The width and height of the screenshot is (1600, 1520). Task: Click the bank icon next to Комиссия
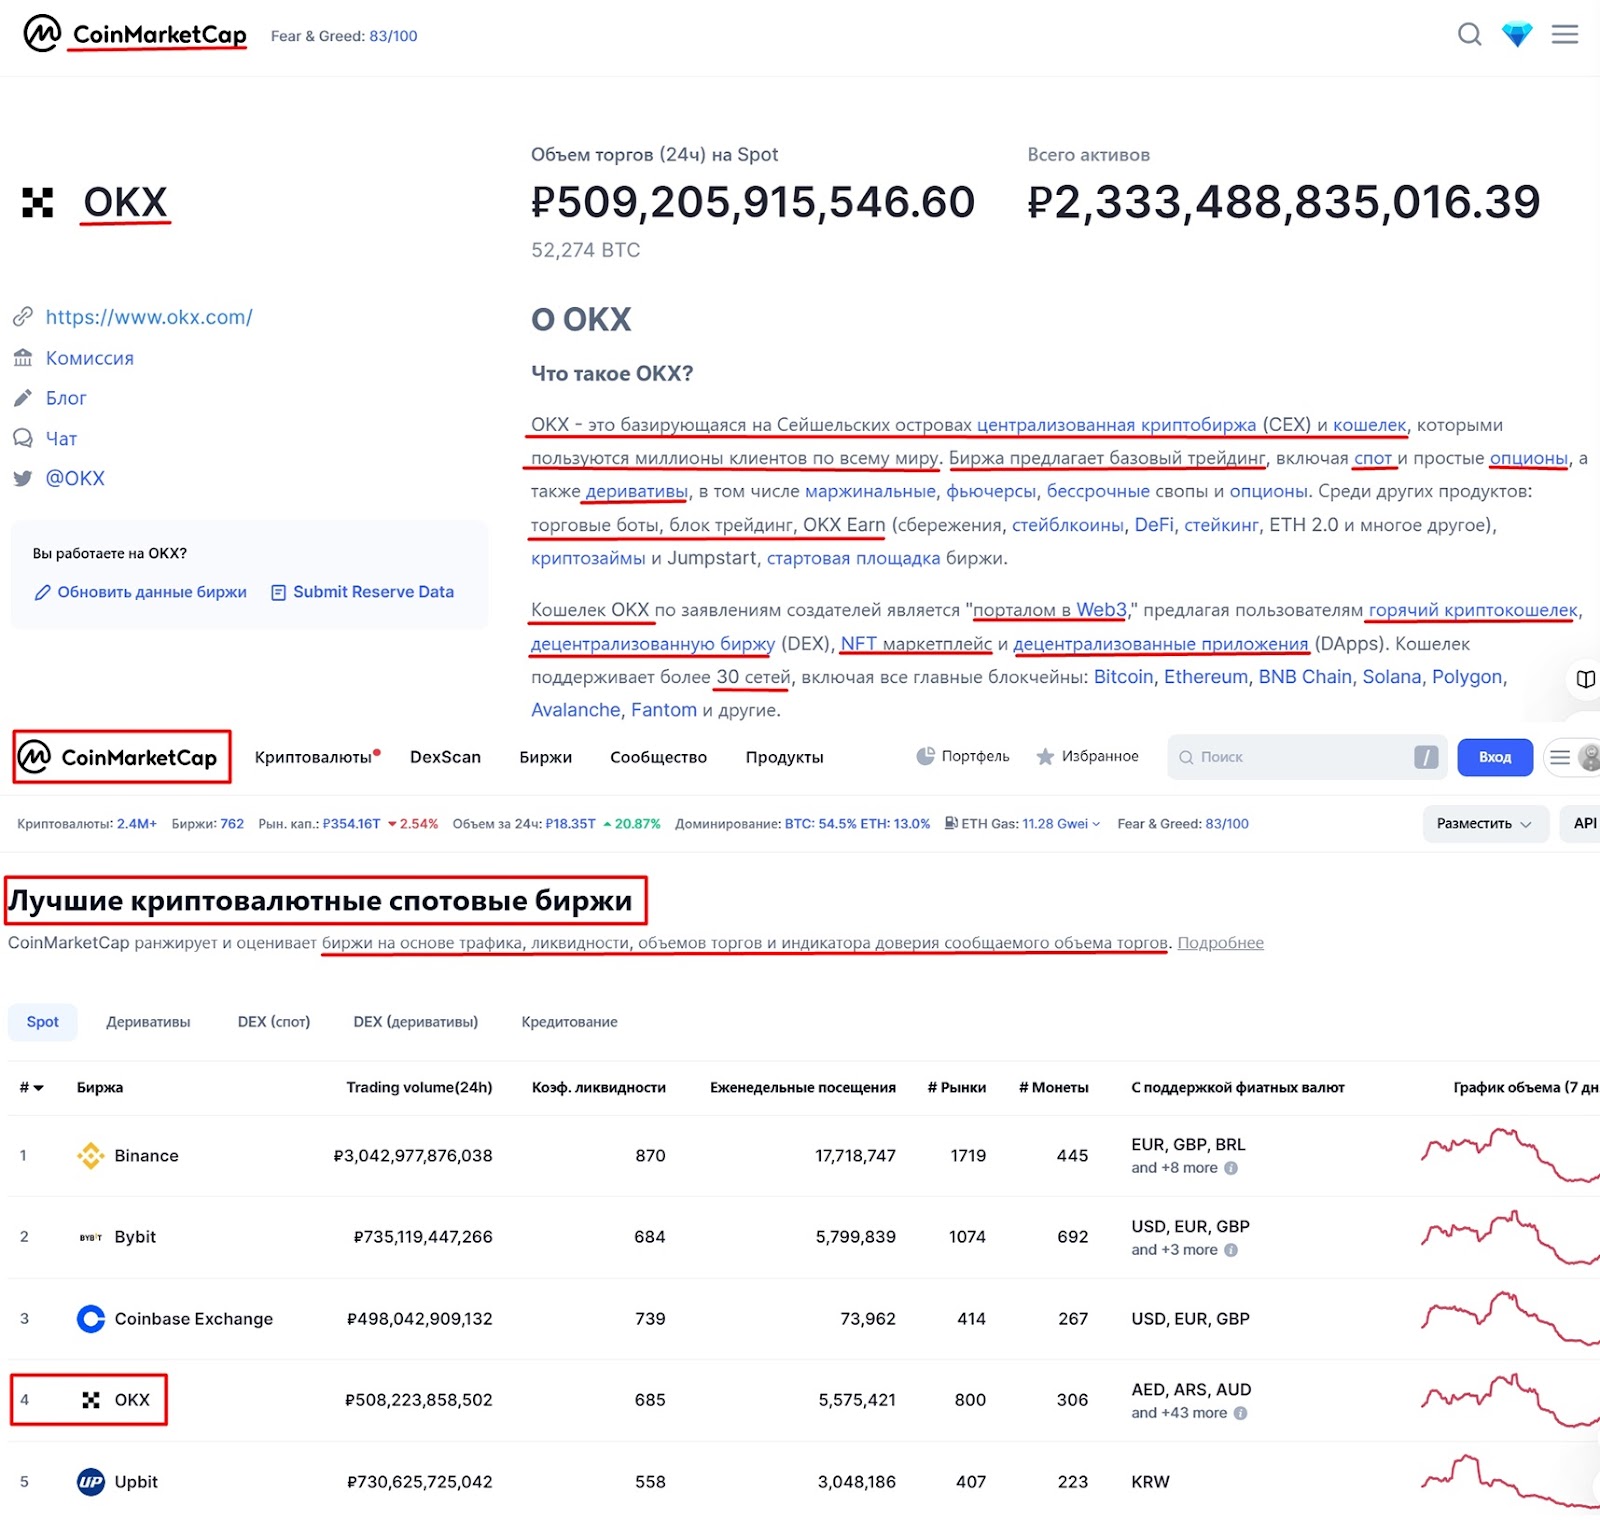[23, 358]
